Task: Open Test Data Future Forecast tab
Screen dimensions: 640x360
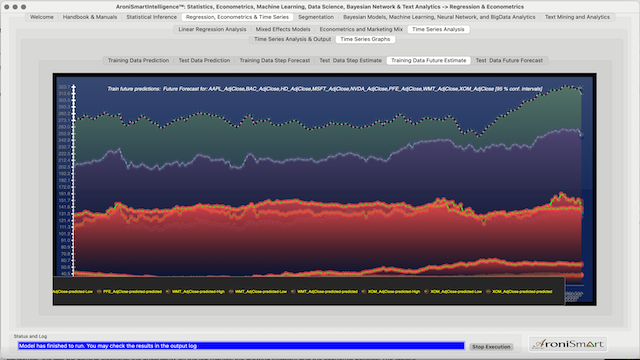Action: pyautogui.click(x=509, y=60)
